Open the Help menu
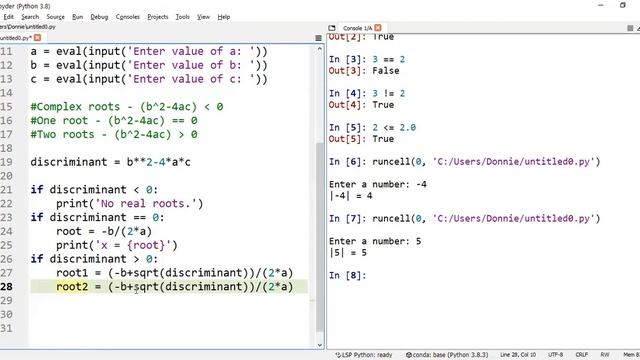This screenshot has height=360, width=640. tap(224, 17)
